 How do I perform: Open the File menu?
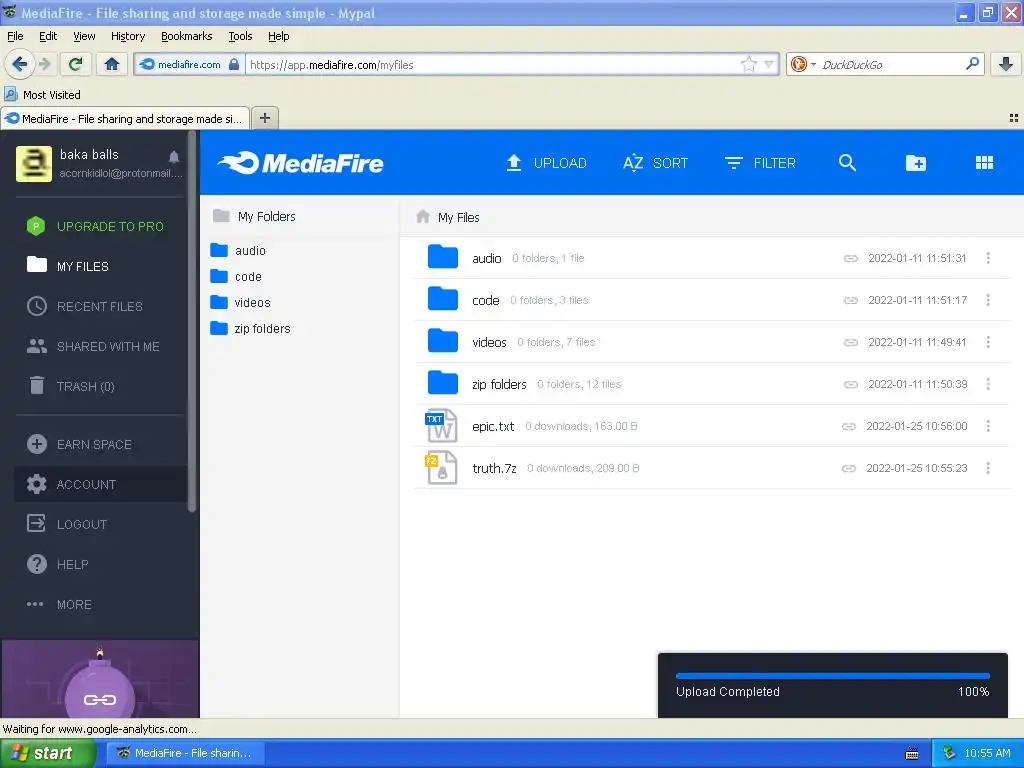15,36
